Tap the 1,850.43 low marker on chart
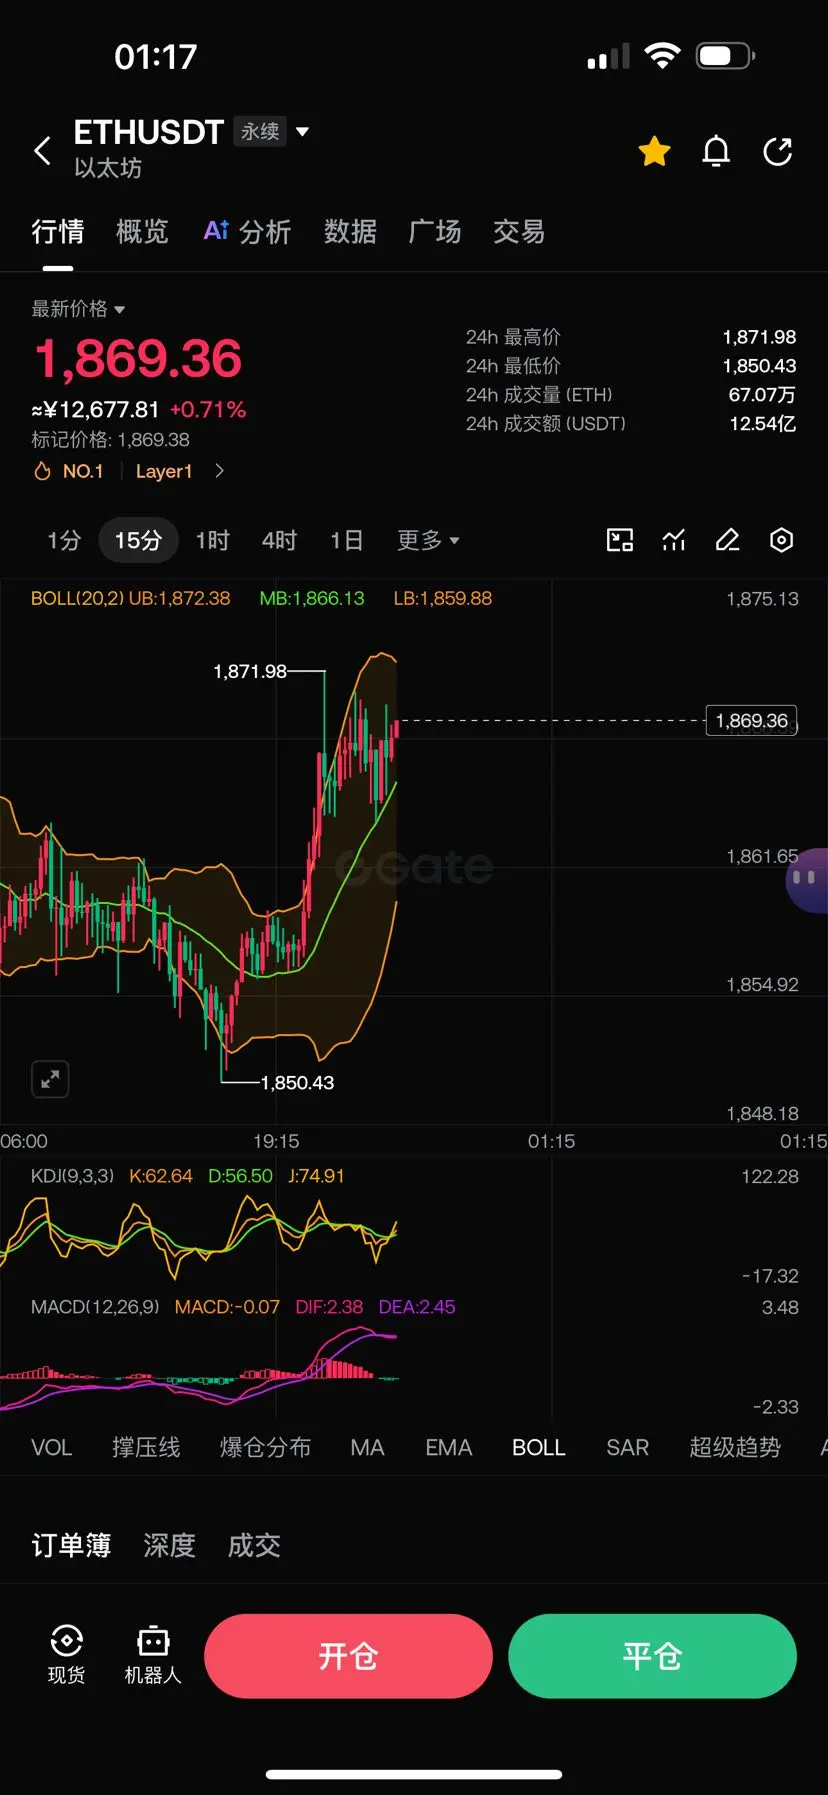The height and width of the screenshot is (1795, 828). (x=297, y=1082)
